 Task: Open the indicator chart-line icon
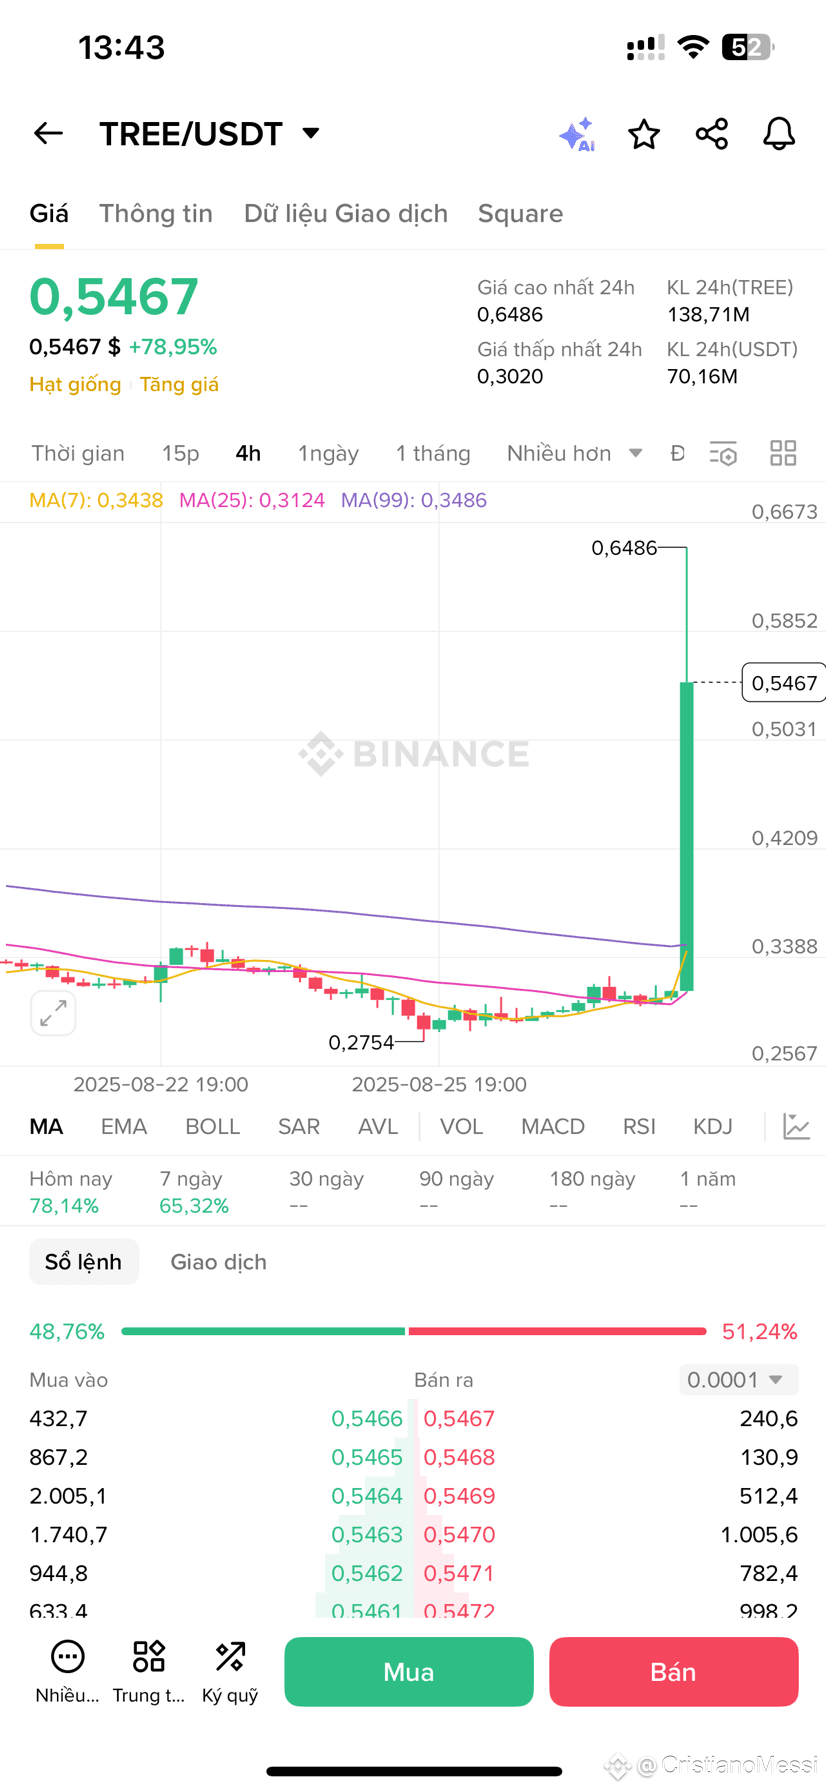tap(796, 1126)
